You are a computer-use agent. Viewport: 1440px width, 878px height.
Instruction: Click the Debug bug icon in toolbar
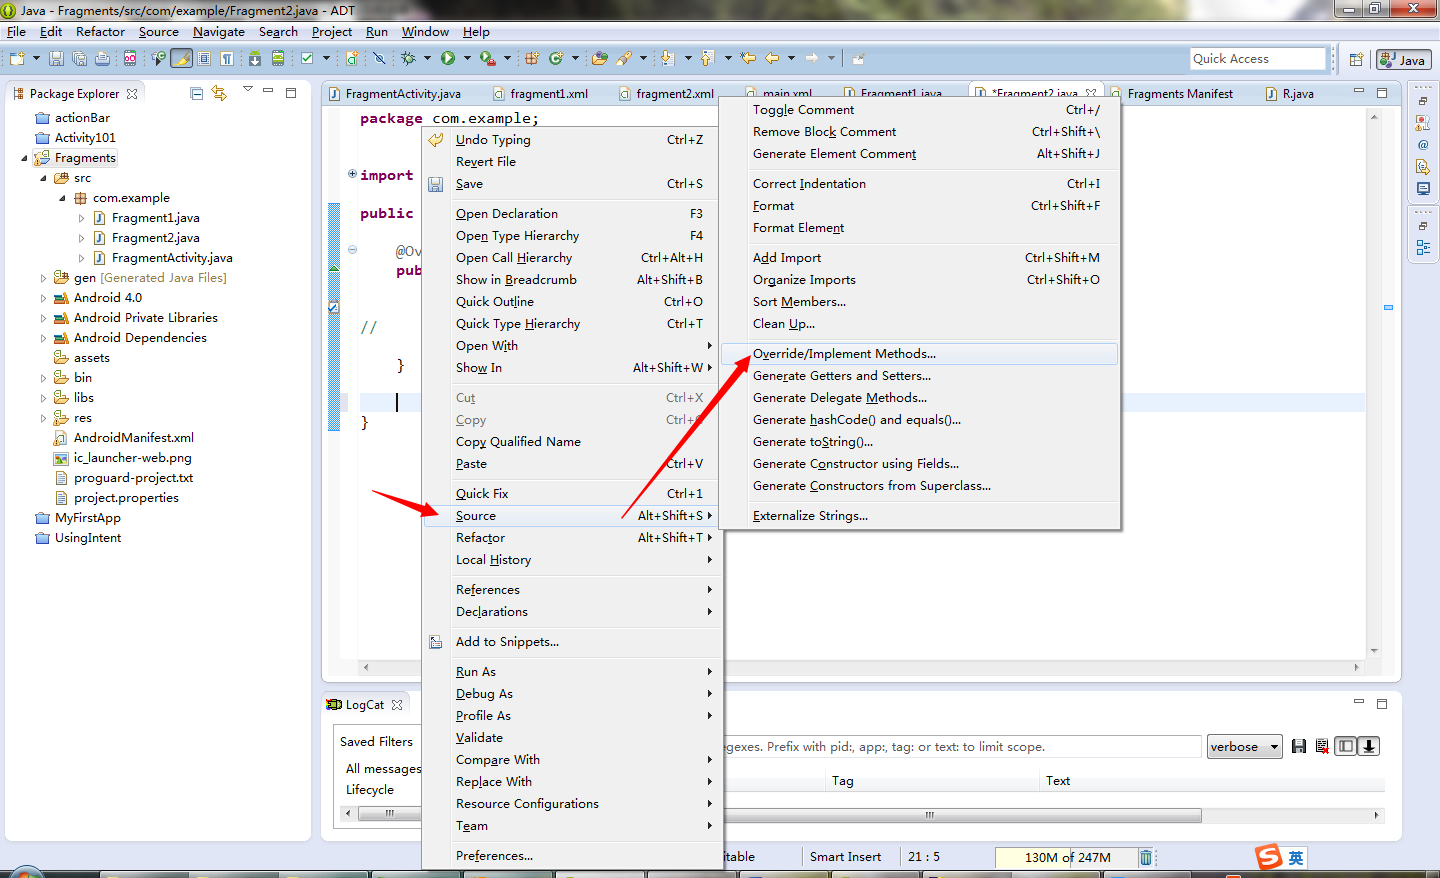408,59
